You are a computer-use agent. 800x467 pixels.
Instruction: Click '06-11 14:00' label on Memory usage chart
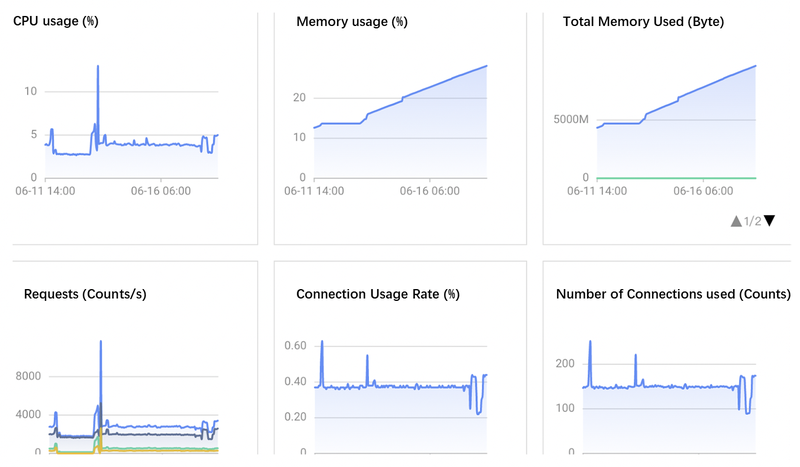314,191
